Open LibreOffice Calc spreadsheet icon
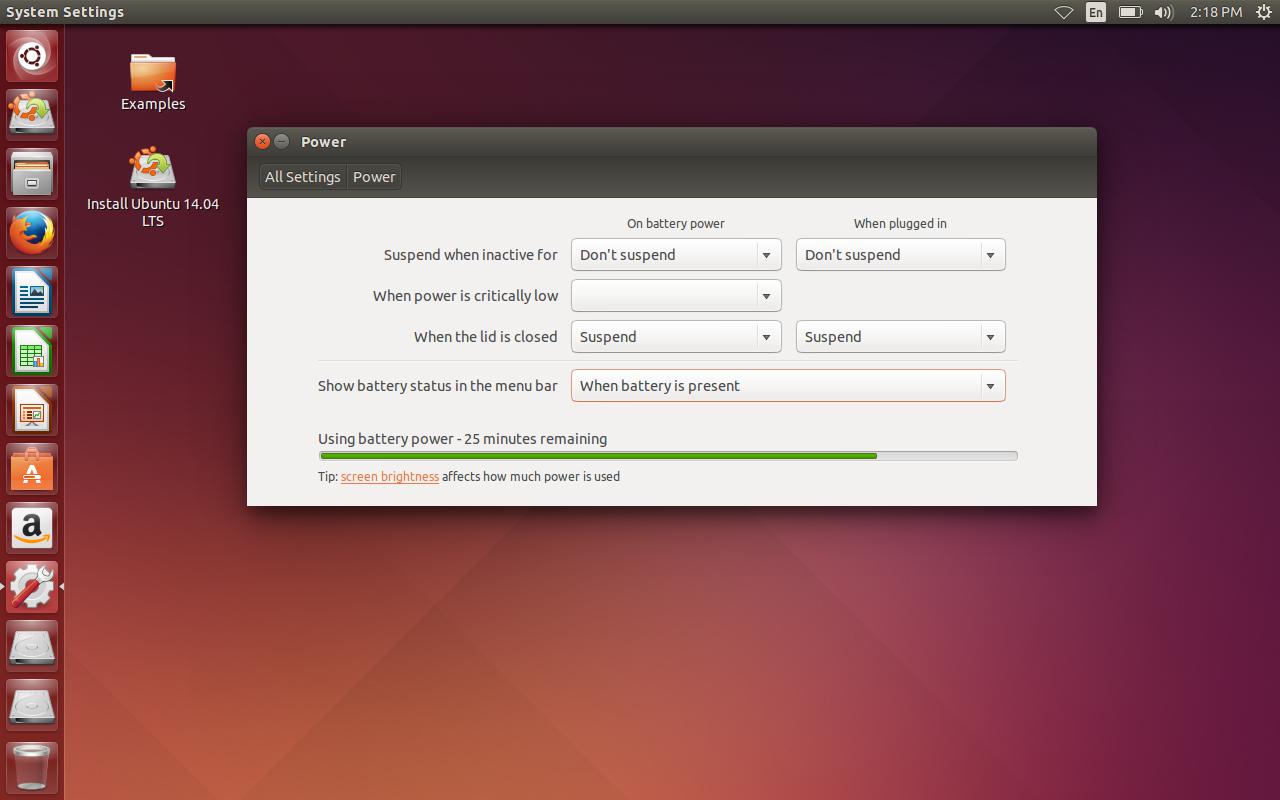 point(32,351)
